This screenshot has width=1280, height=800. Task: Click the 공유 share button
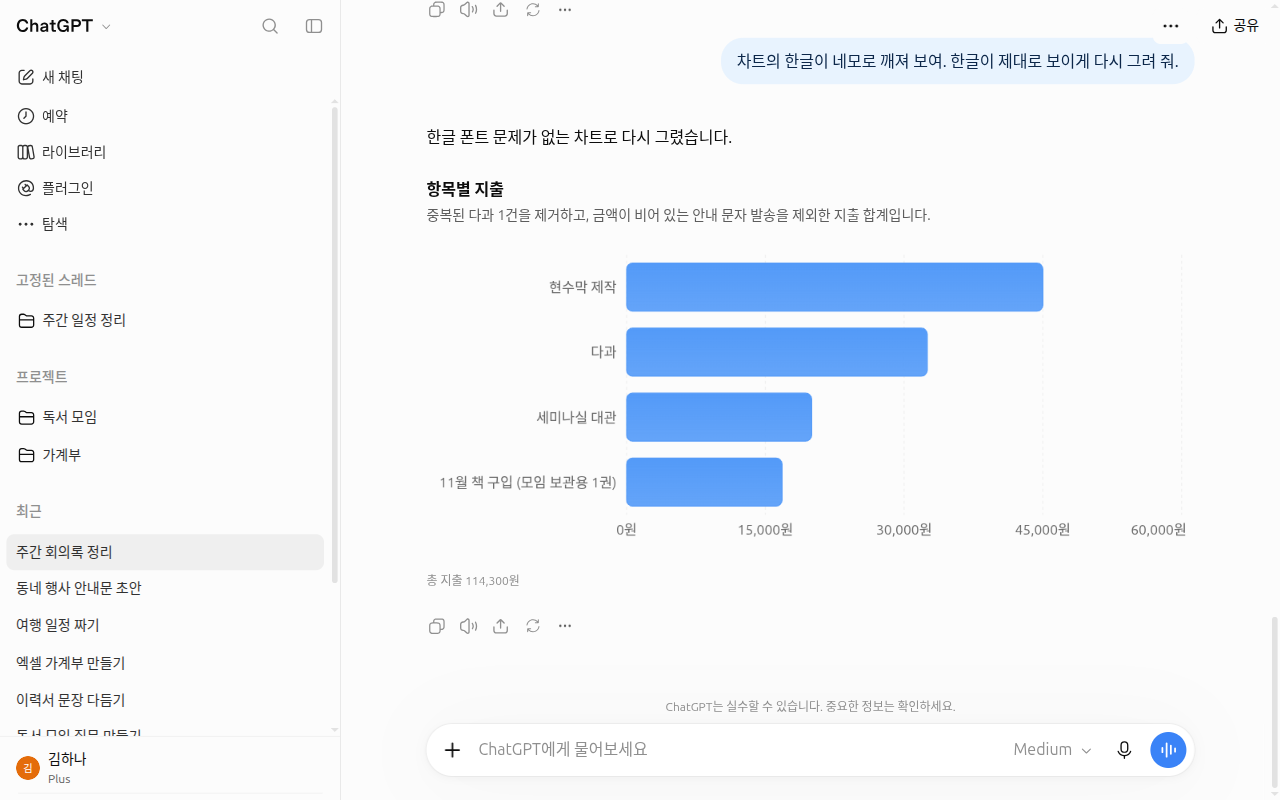(1235, 26)
